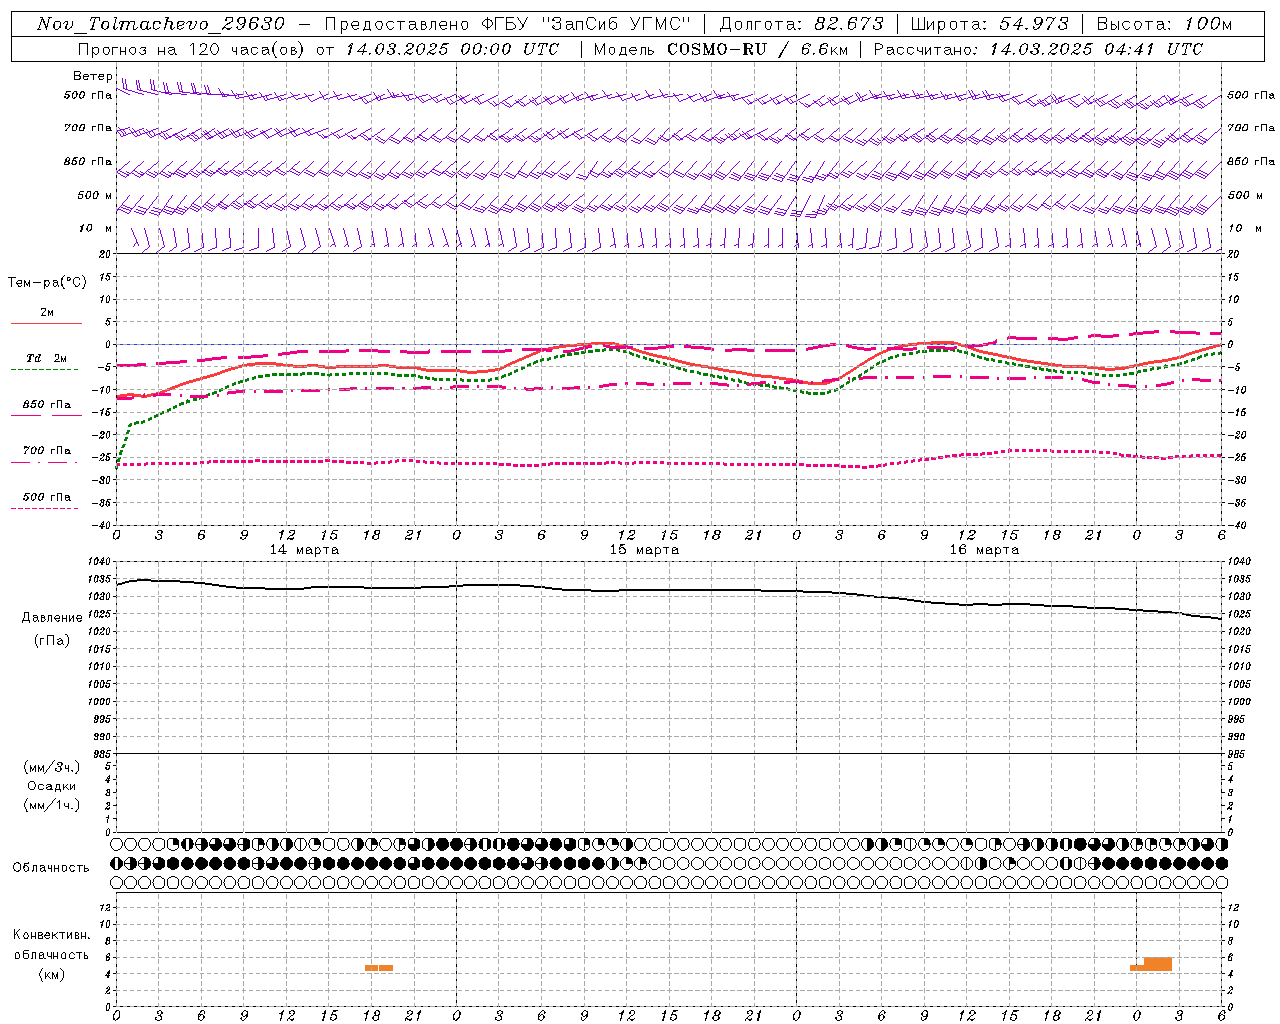Click the Рассчитано: 14.03.2025 04:41 UTC timestamp

click(x=1038, y=49)
